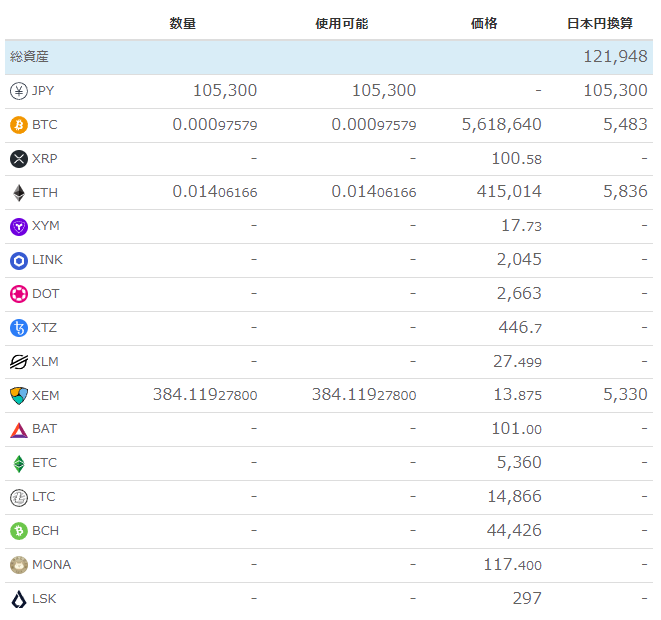Click ETC price 5,360
Viewport: 661px width, 620px height.
pyautogui.click(x=519, y=463)
